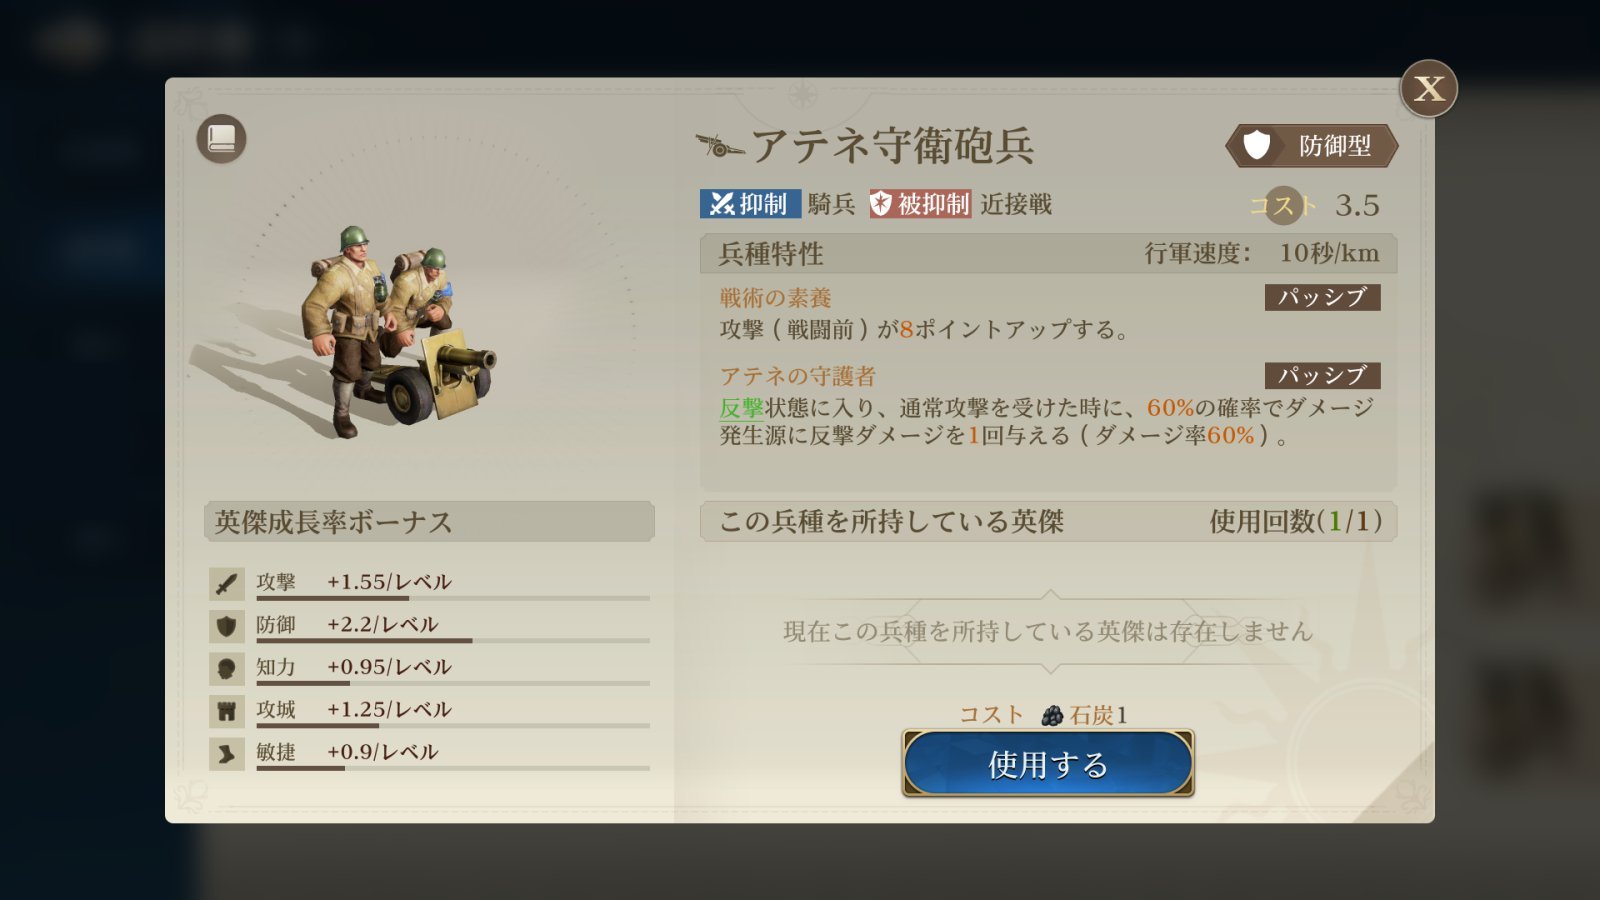Click the sword 攻撃 stat icon
The width and height of the screenshot is (1600, 900).
tap(227, 583)
